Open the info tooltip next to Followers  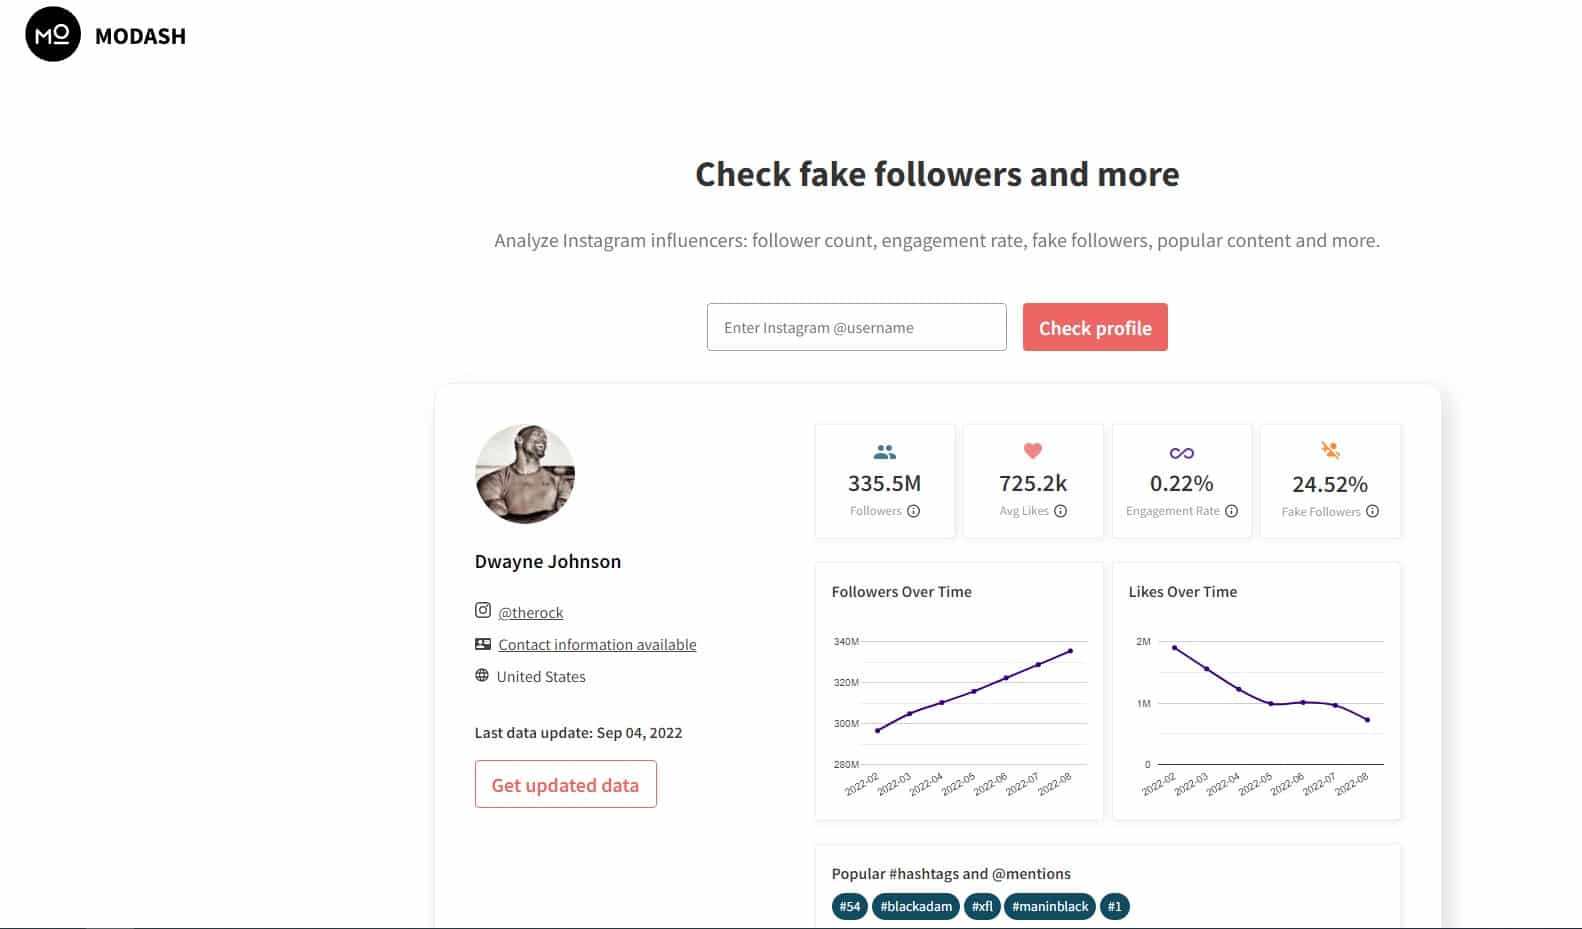914,510
